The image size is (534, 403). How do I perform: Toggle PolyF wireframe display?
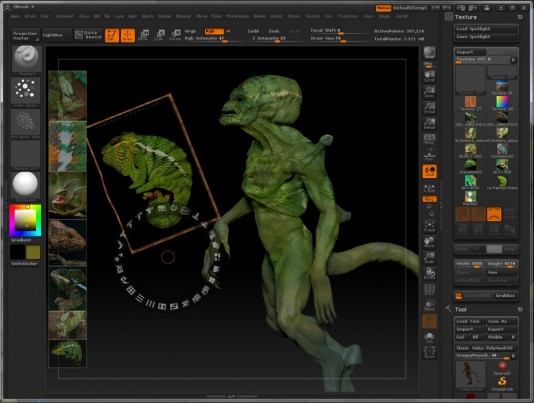tap(429, 290)
